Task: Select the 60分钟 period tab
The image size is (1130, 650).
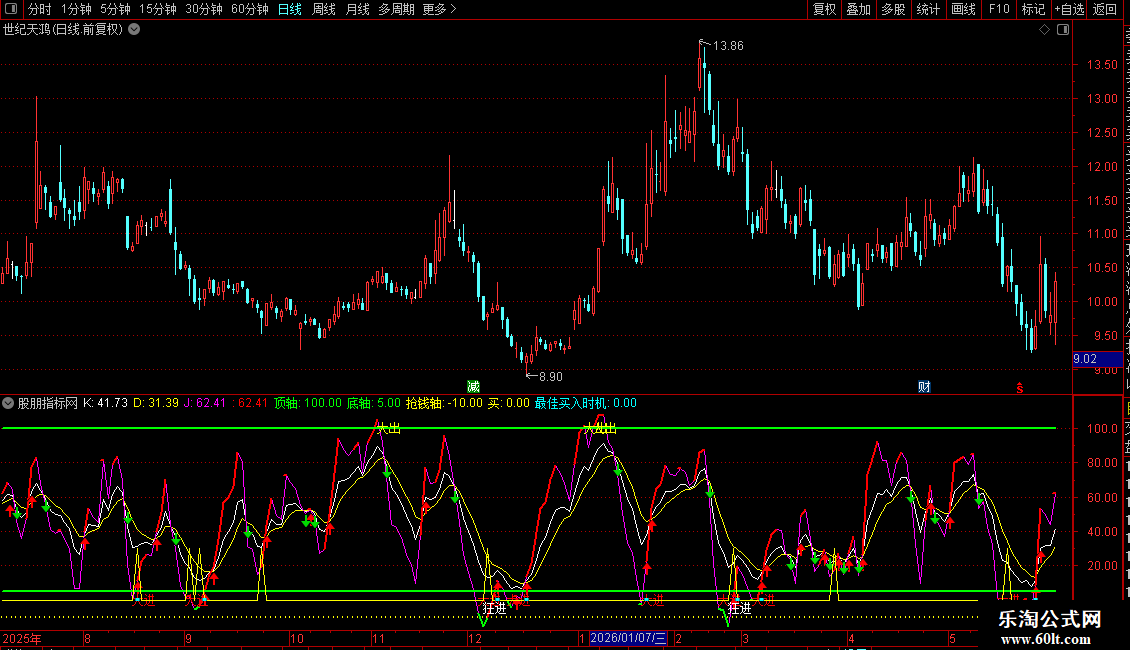Action: (x=250, y=9)
